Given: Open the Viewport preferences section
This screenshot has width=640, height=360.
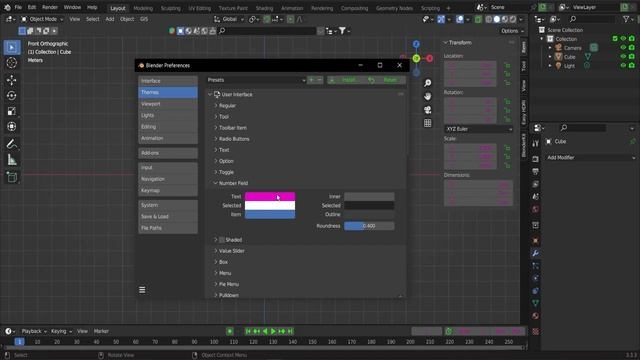Looking at the screenshot, I should coord(168,104).
